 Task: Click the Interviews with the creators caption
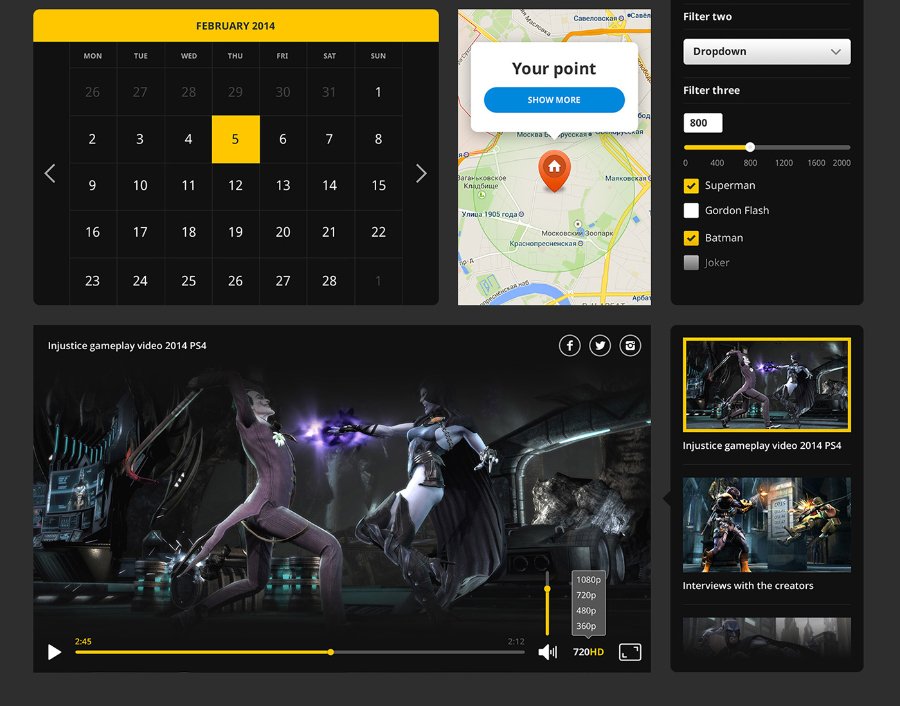click(x=748, y=586)
